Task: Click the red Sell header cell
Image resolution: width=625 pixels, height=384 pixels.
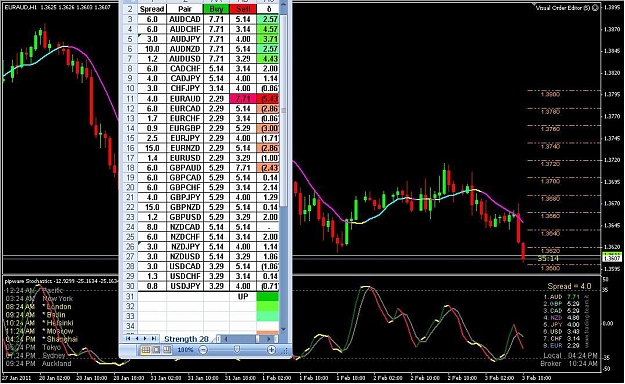Action: (x=243, y=9)
